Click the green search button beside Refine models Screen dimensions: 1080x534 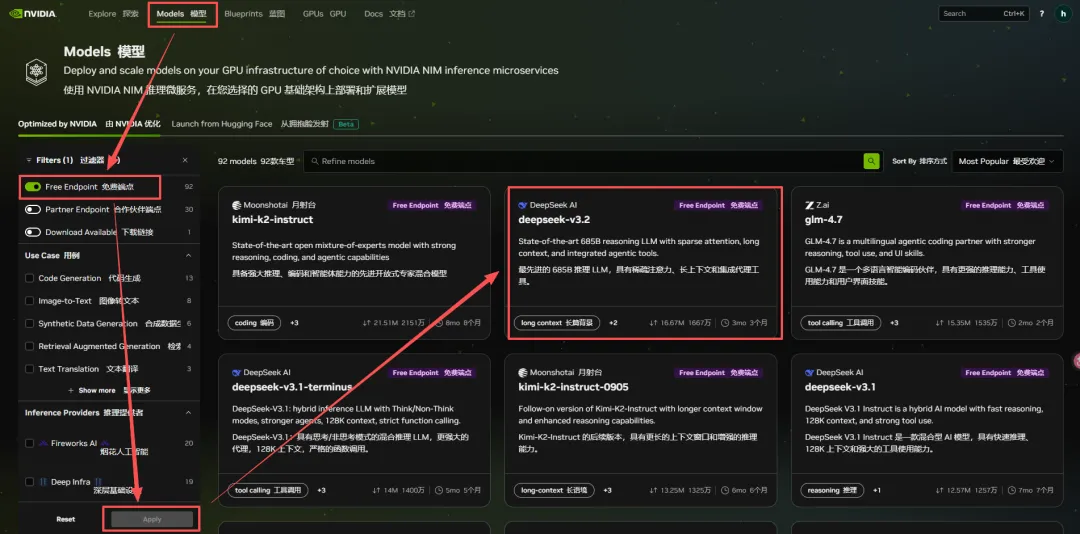click(x=872, y=161)
